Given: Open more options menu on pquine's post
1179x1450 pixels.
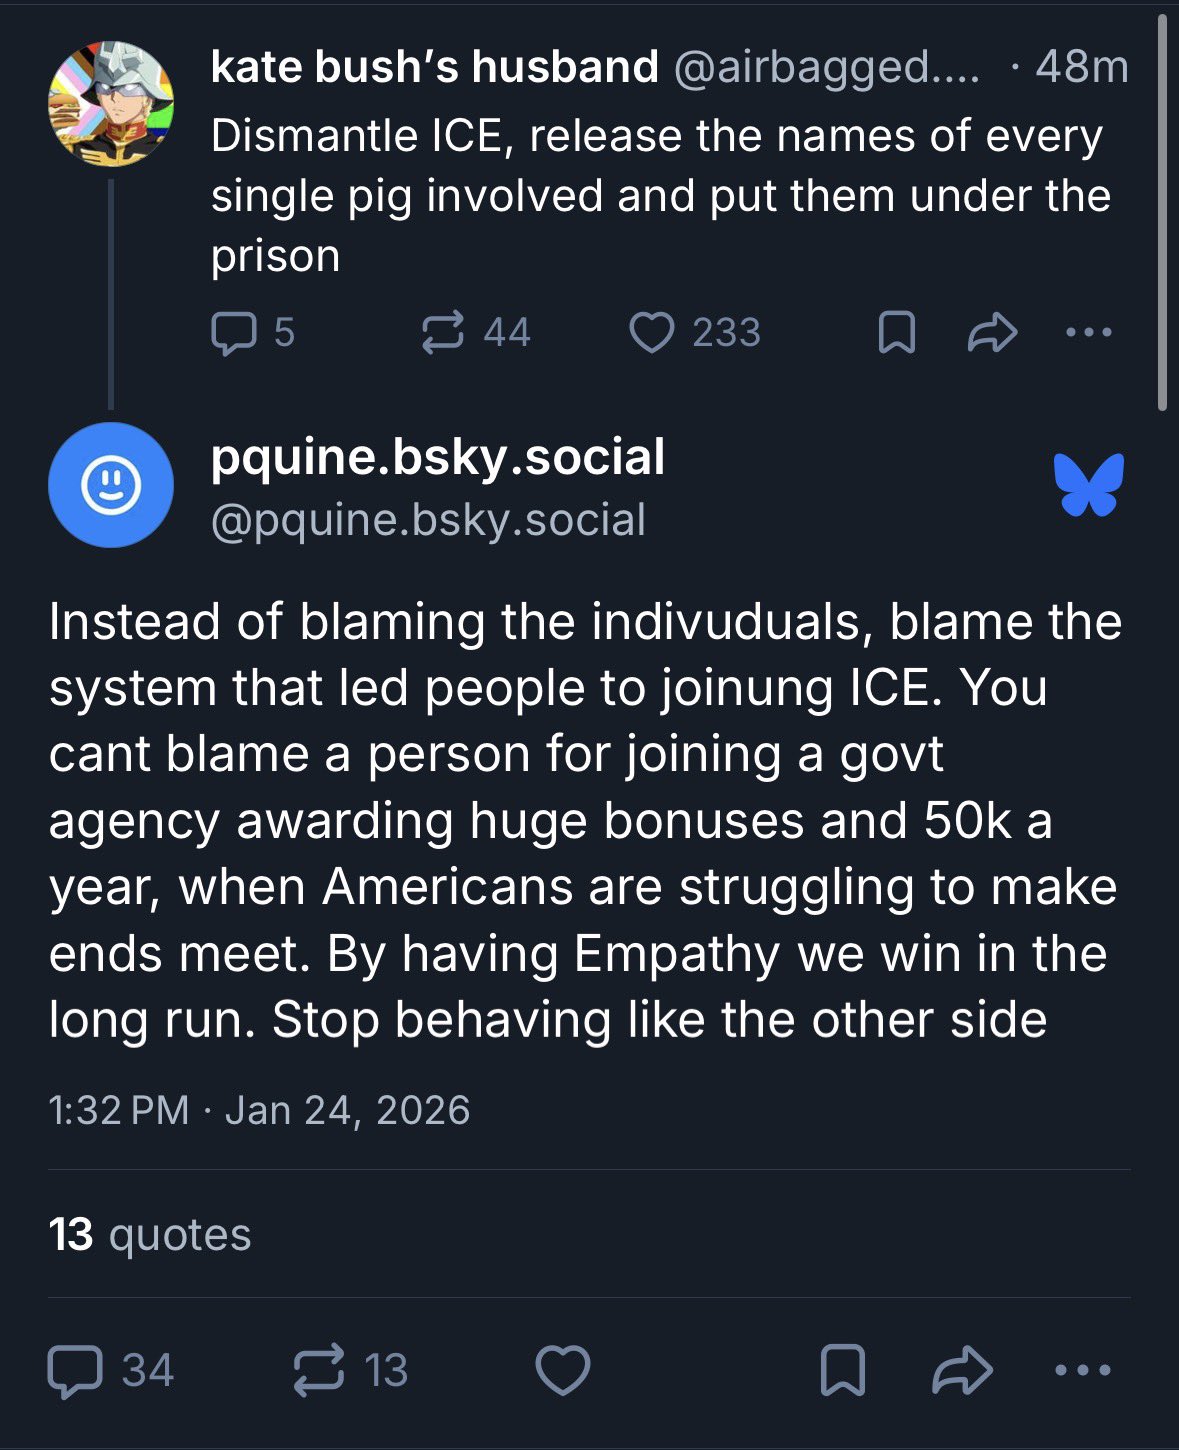Looking at the screenshot, I should (1083, 1370).
